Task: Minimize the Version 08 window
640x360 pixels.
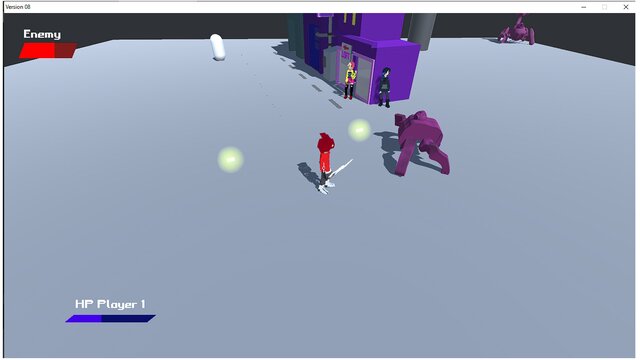Action: pyautogui.click(x=584, y=7)
